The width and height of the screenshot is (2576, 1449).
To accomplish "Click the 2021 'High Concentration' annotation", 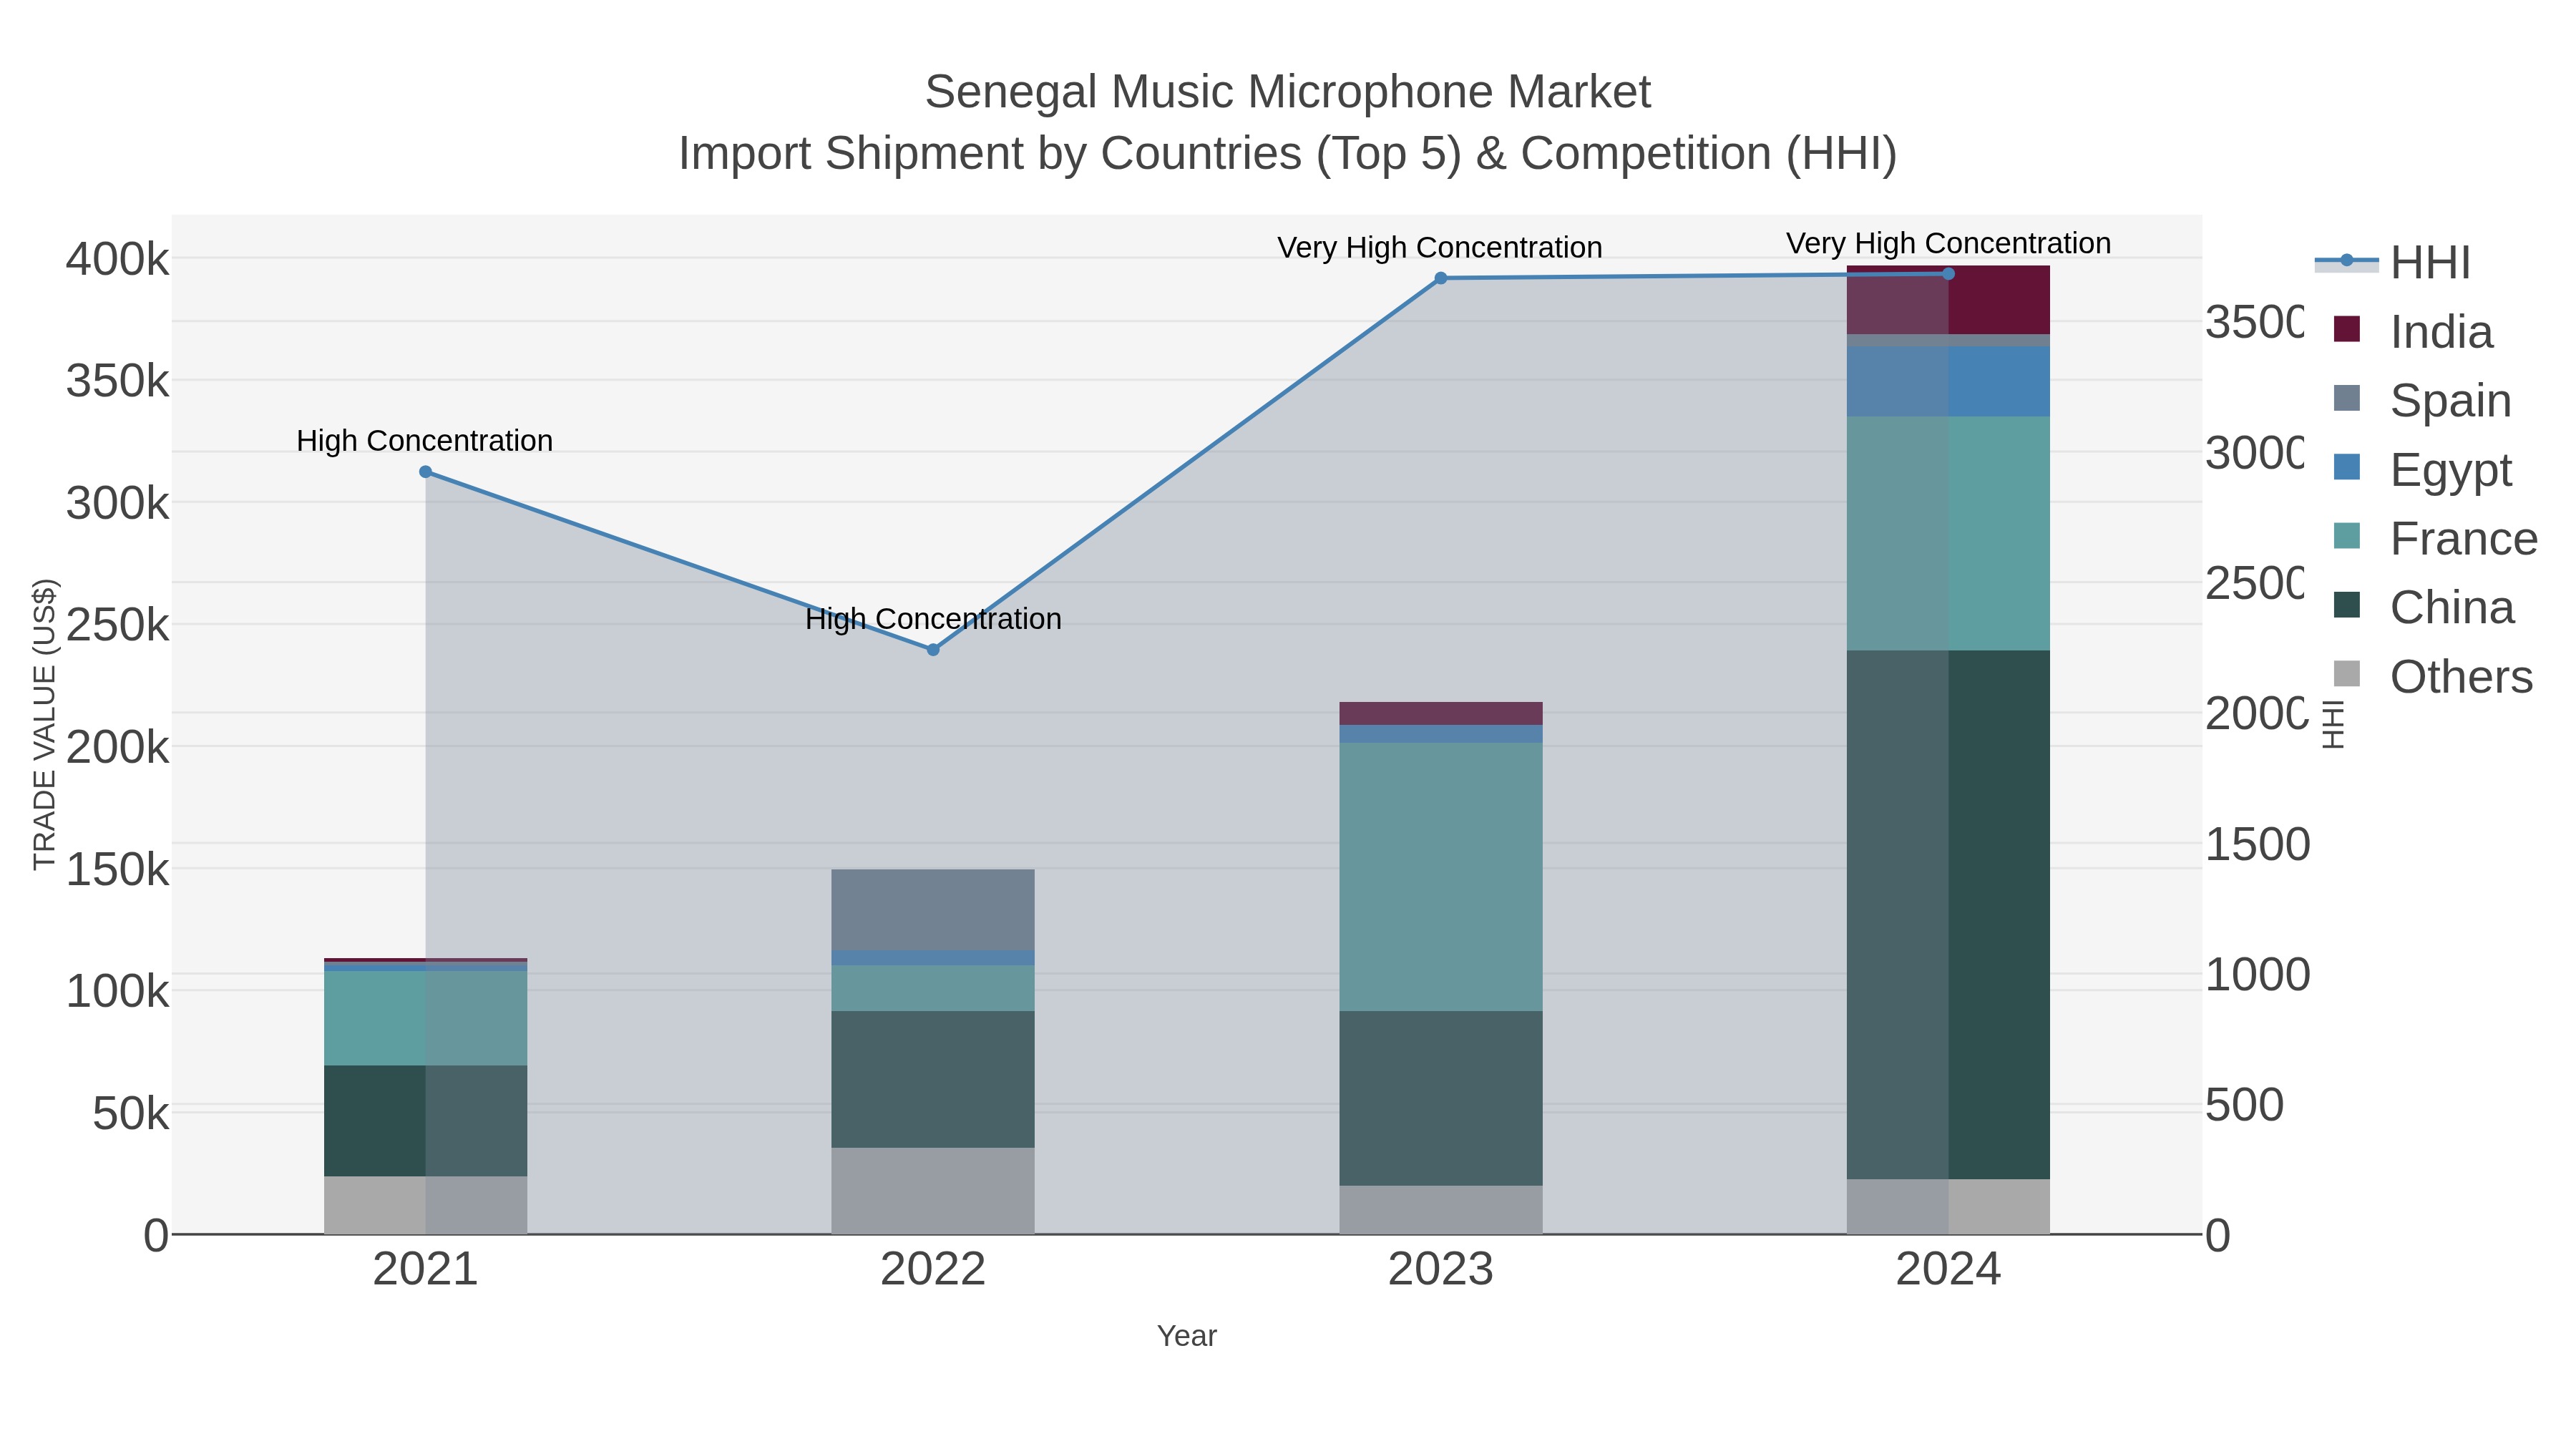I will click(x=425, y=440).
